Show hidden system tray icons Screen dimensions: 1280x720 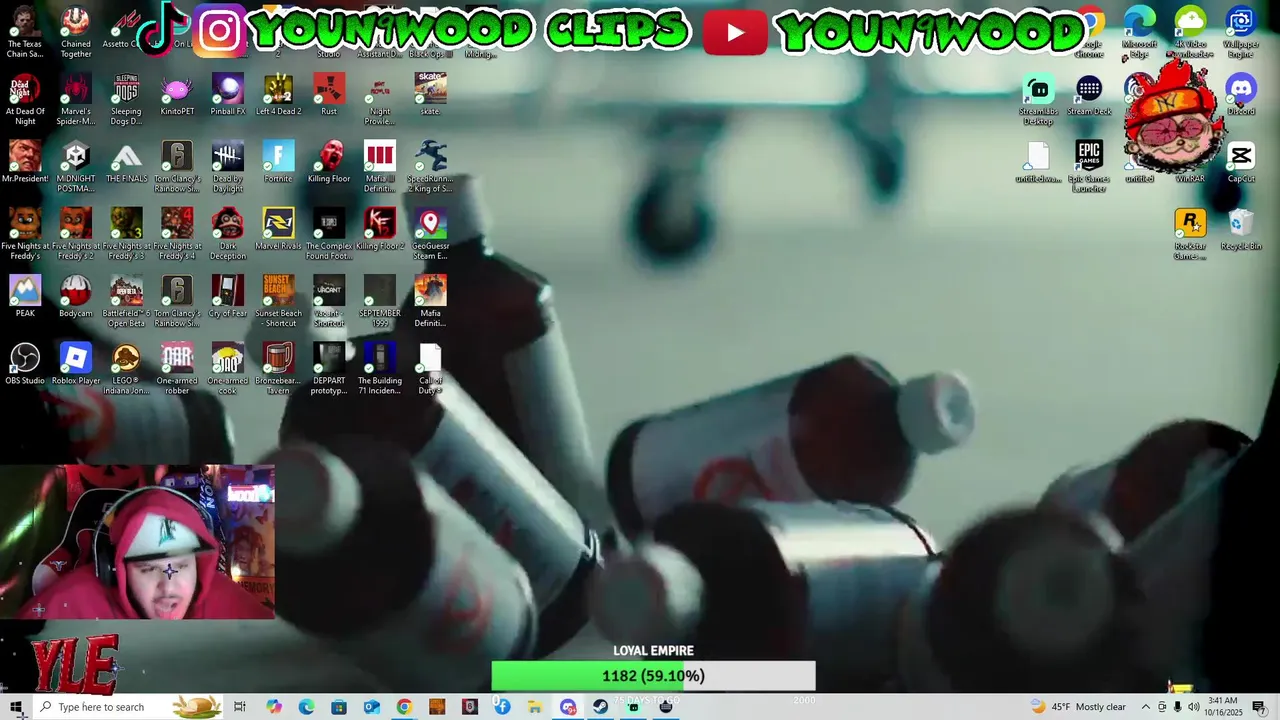click(x=1146, y=707)
